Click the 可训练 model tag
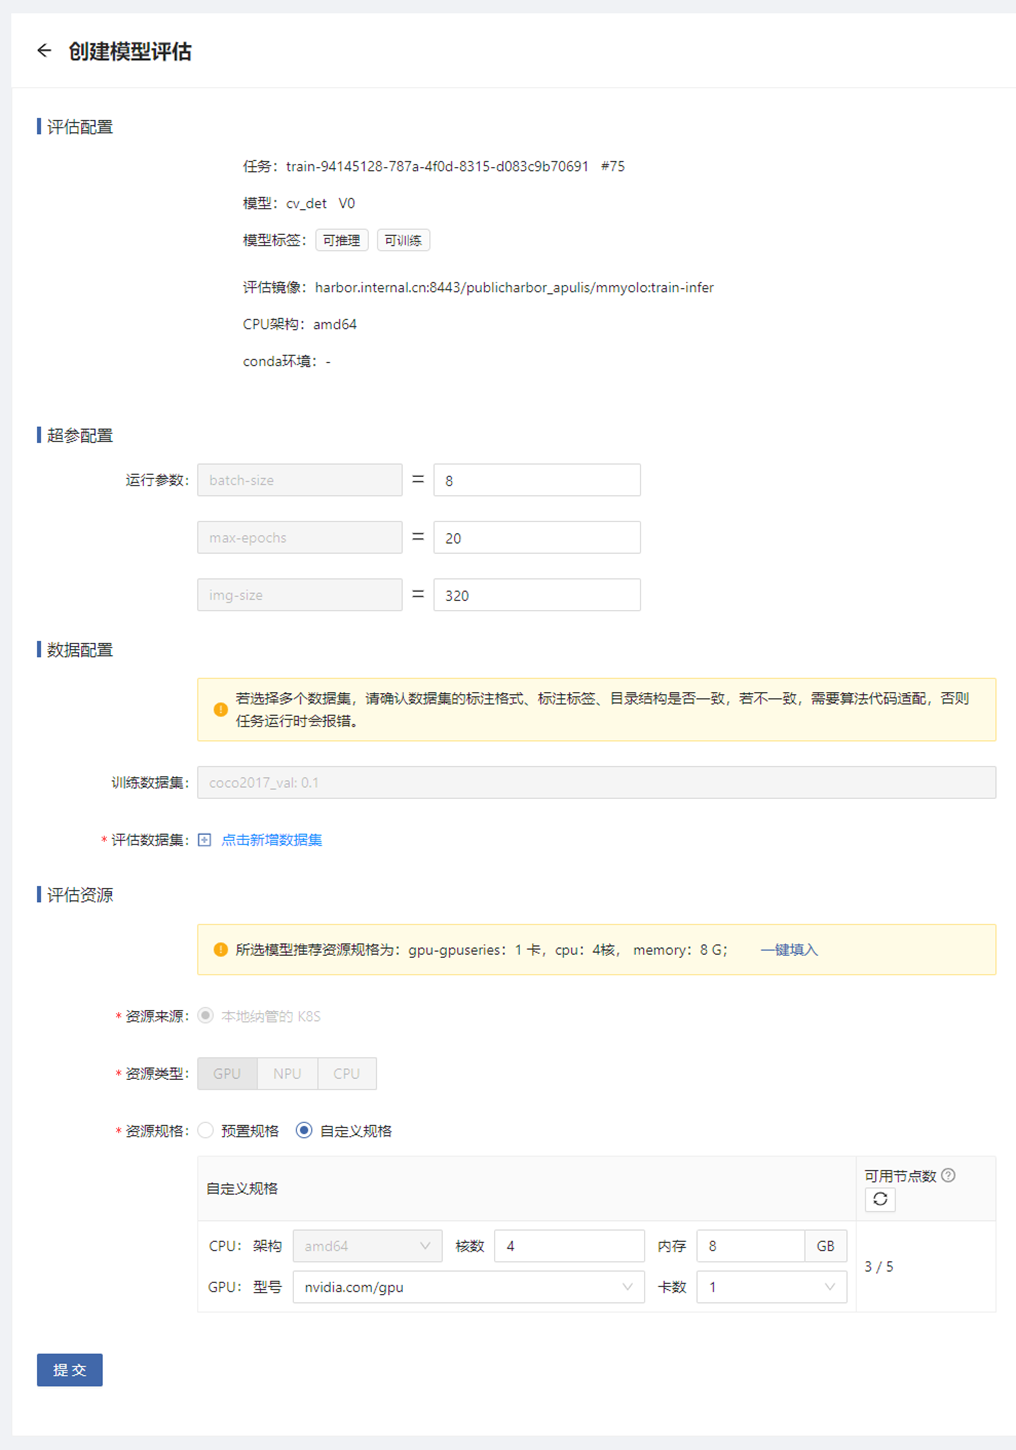Viewport: 1016px width, 1450px height. pos(403,240)
